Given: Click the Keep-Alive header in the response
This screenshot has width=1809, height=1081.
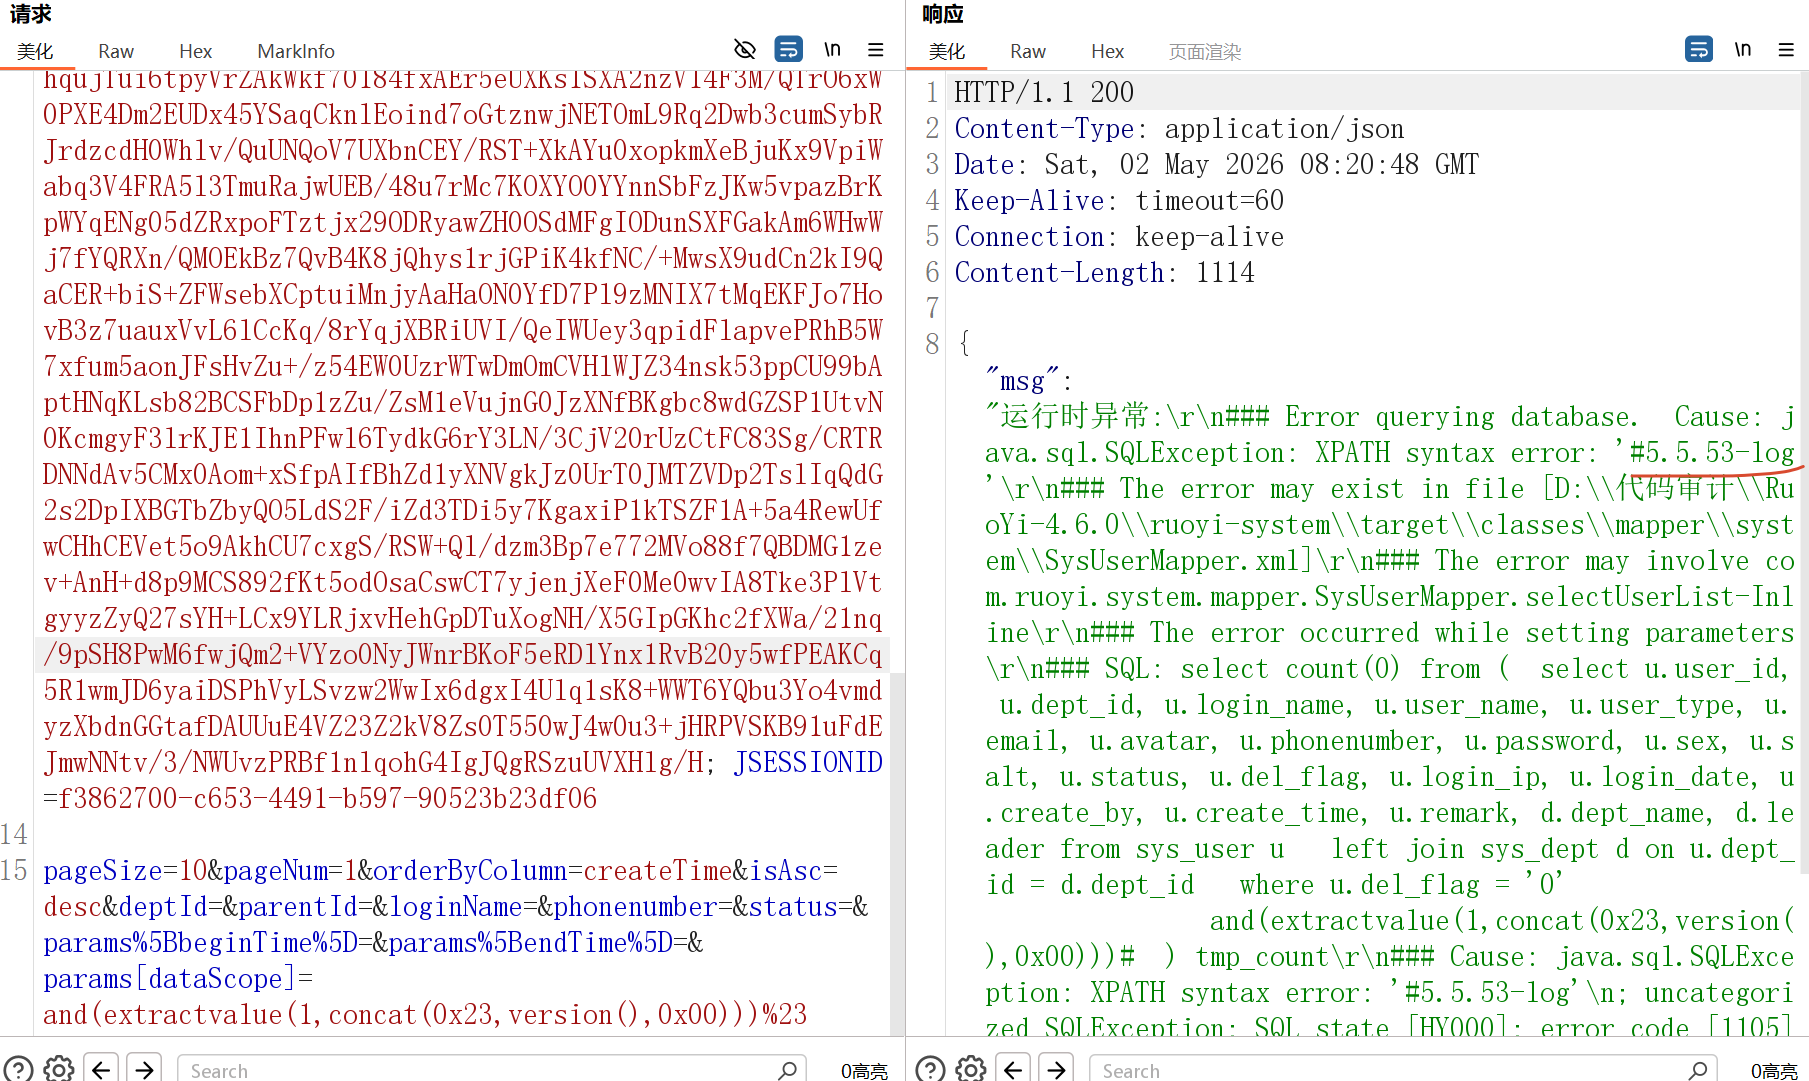Looking at the screenshot, I should pos(1029,201).
